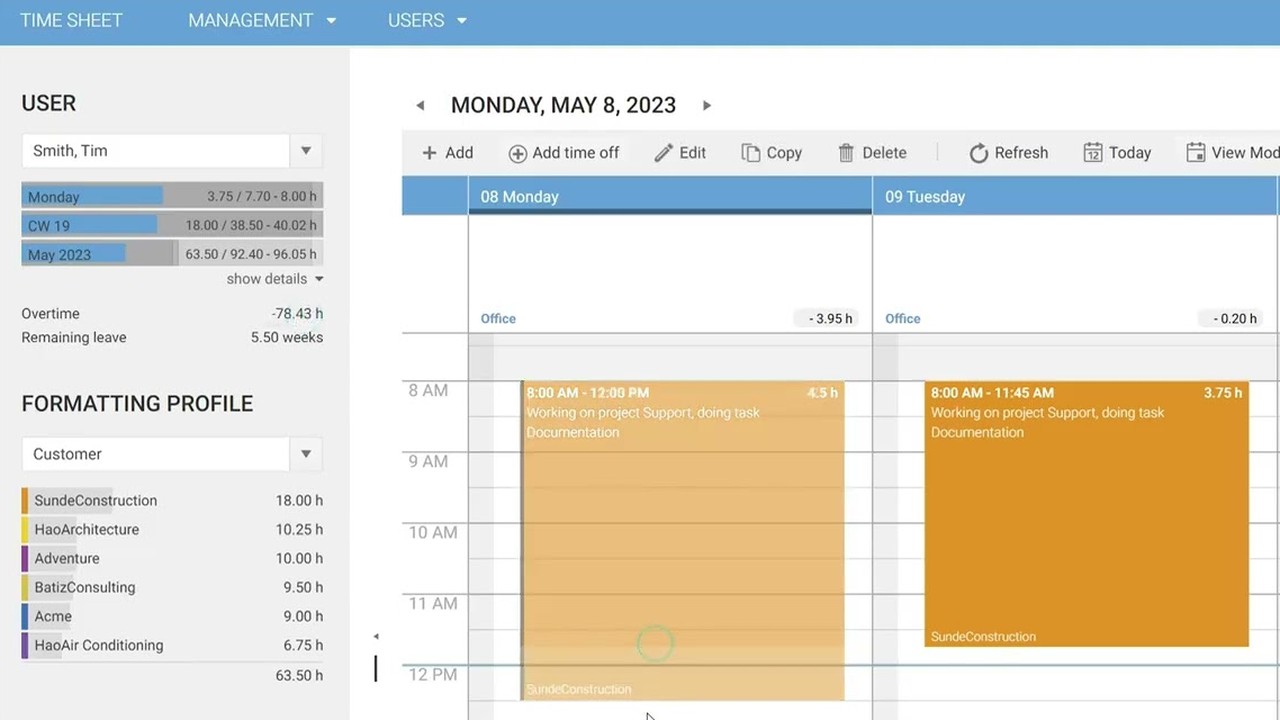
Task: Expand show details
Action: pyautogui.click(x=274, y=279)
